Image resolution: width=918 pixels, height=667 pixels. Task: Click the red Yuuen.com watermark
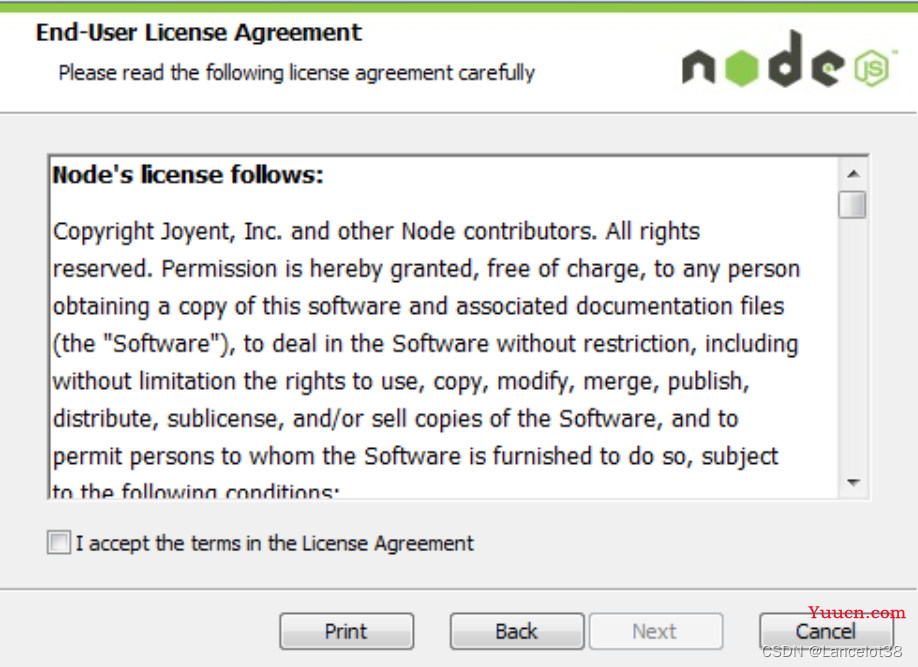point(857,613)
